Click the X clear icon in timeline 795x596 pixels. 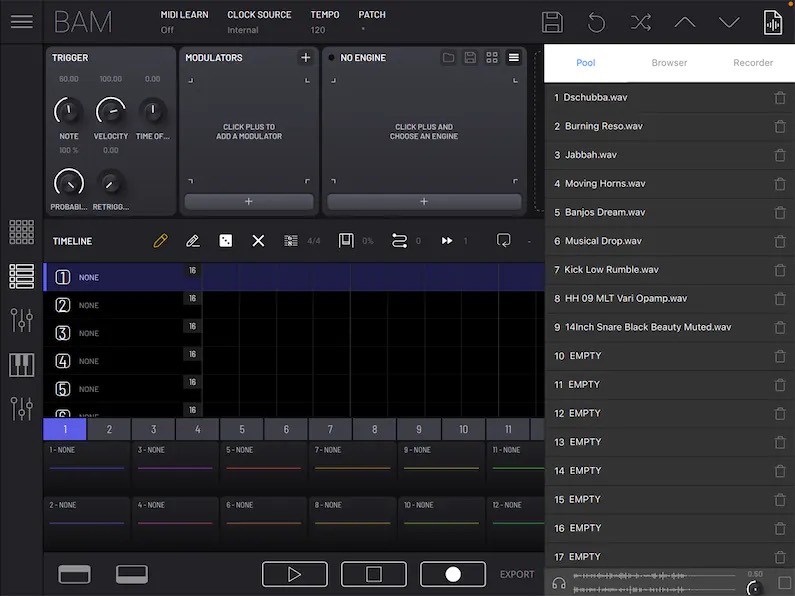(258, 241)
